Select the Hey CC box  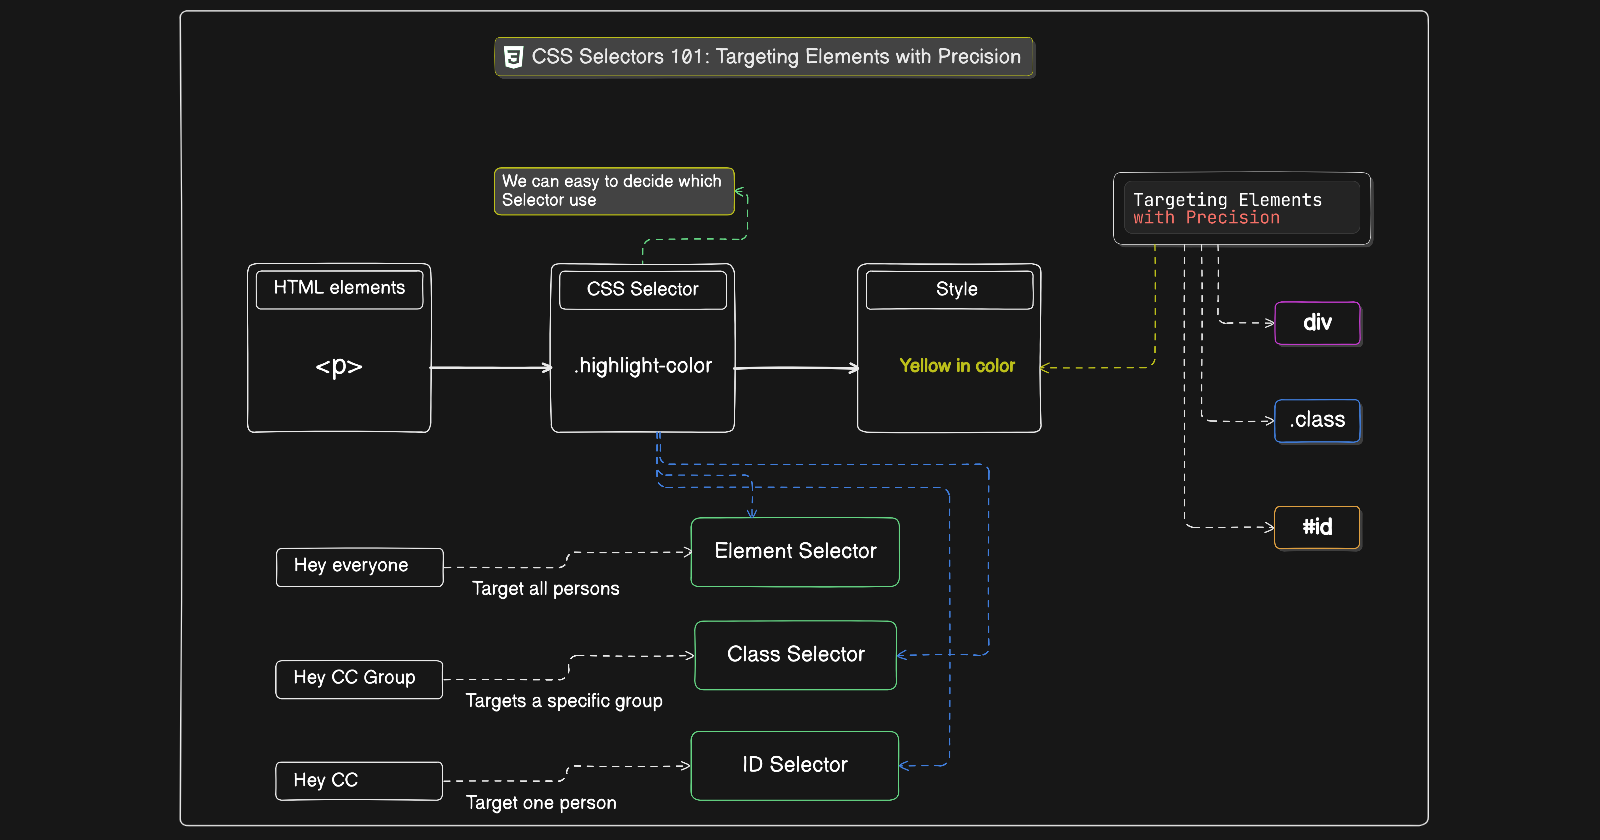coord(359,781)
